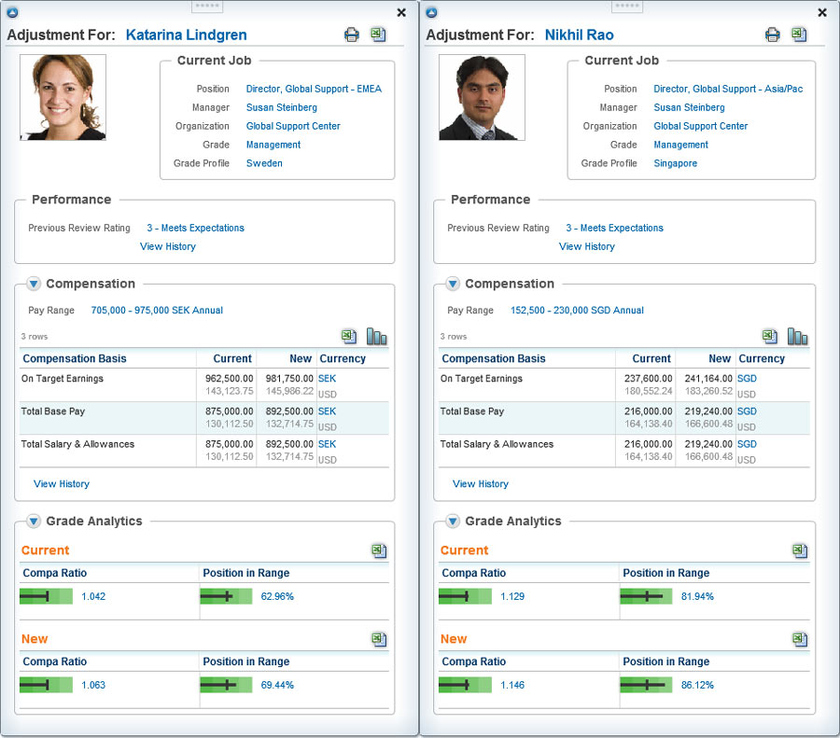840x738 pixels.
Task: Collapse Nikhil's Grade Analytics section
Action: (x=453, y=521)
